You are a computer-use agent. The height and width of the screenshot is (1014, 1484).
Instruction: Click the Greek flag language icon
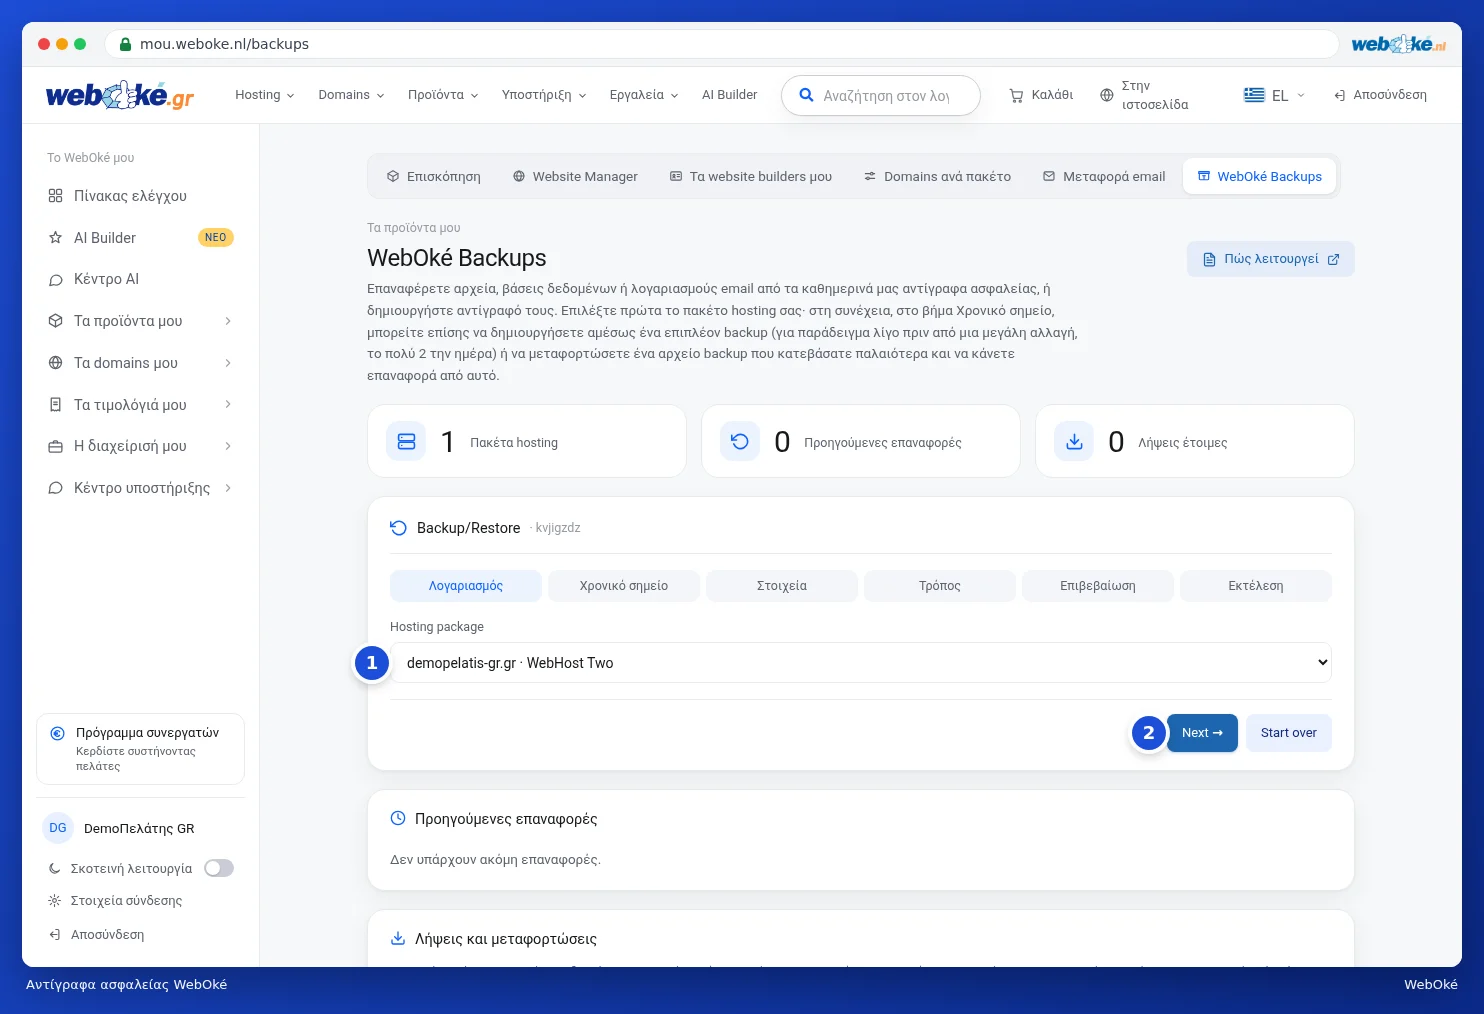(1254, 95)
